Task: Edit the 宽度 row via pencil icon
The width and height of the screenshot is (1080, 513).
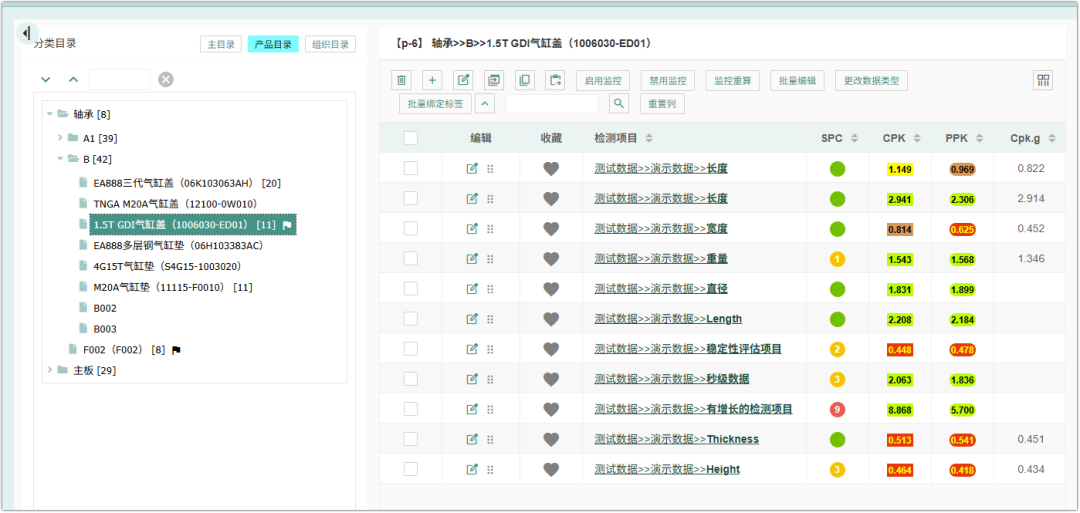Action: tap(472, 229)
